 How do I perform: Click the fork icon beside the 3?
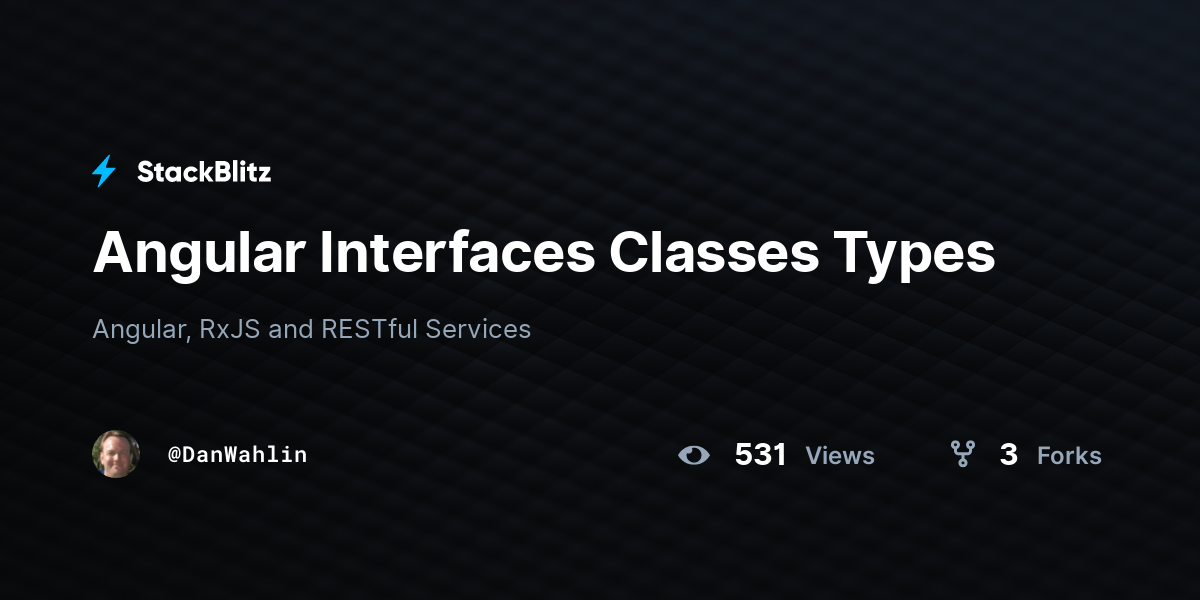[962, 455]
